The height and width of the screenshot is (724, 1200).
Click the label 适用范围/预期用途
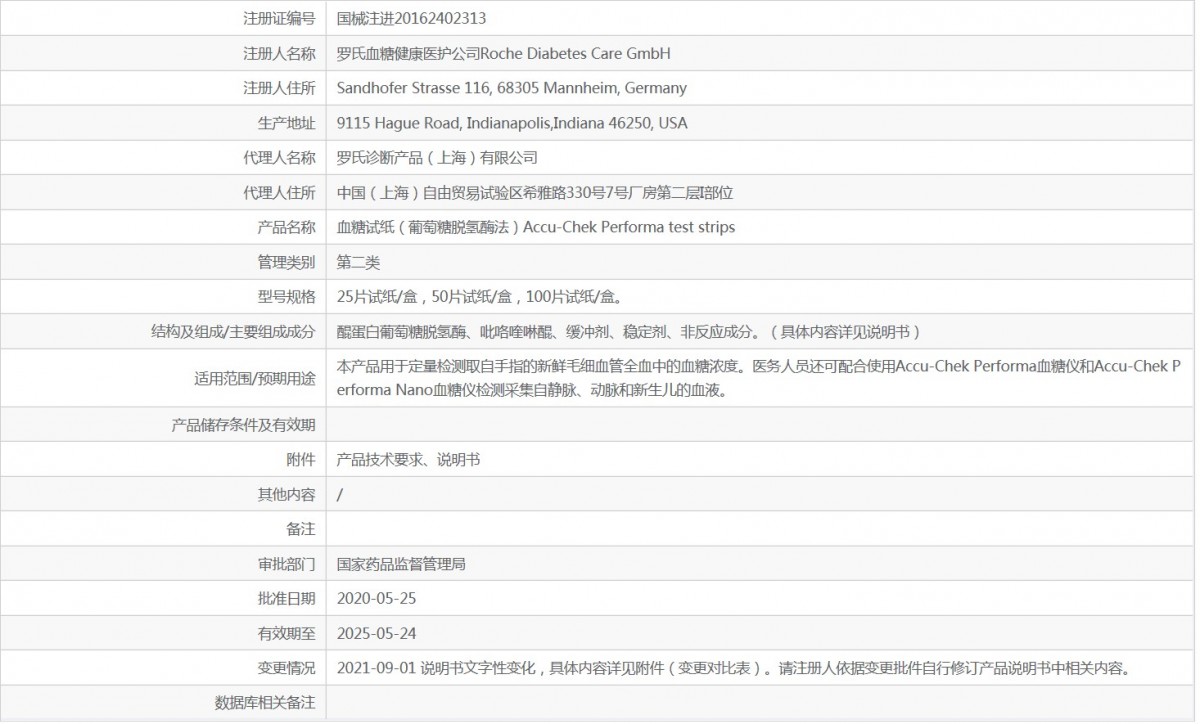tap(254, 378)
